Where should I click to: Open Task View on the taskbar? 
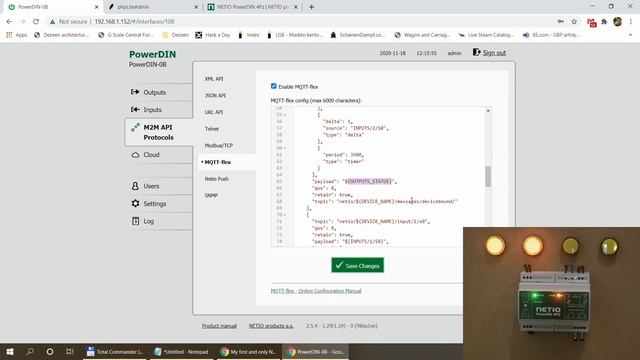70,351
